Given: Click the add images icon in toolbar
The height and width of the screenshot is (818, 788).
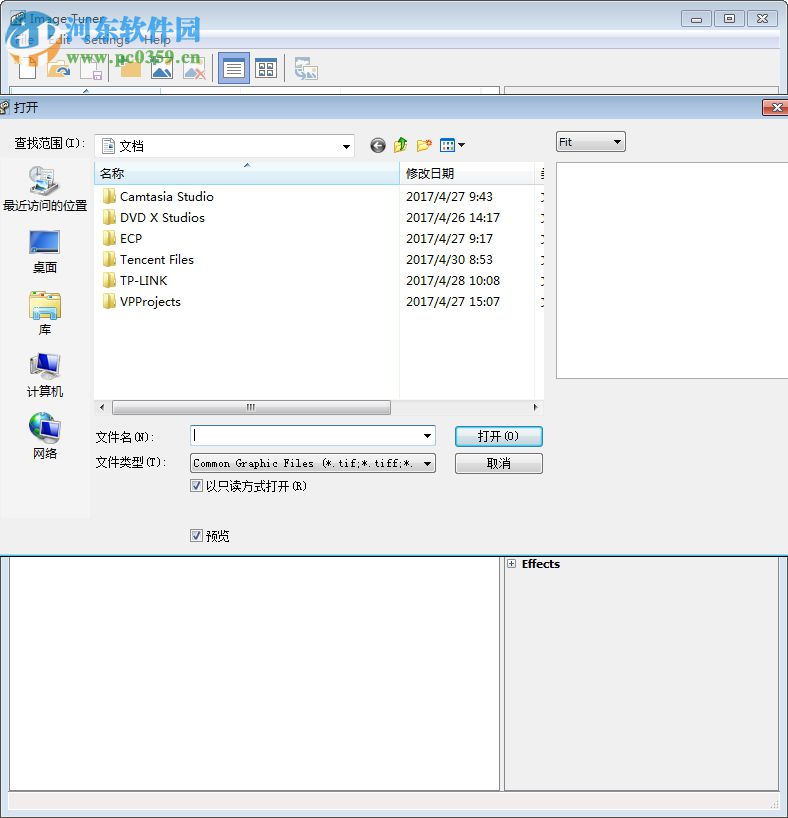Looking at the screenshot, I should click(162, 68).
